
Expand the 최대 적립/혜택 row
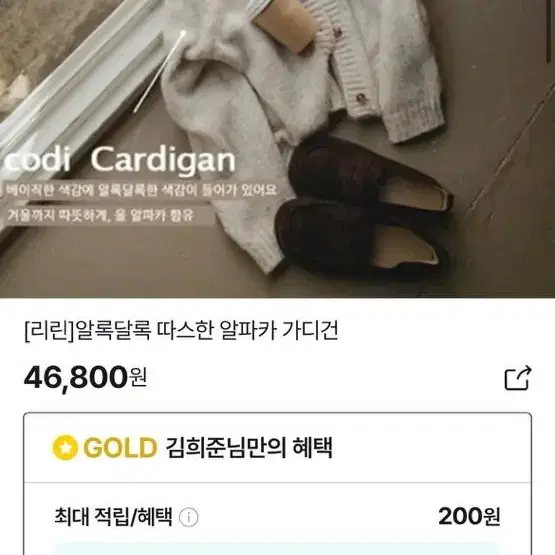click(278, 517)
